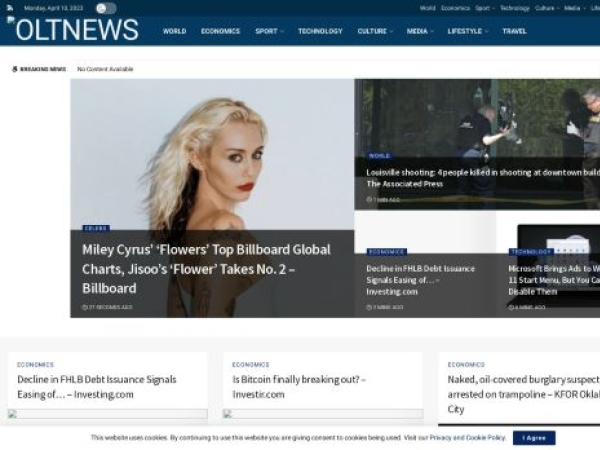Click the Miley Cyrus featured photo
Viewport: 600px width, 450px height.
(x=212, y=153)
